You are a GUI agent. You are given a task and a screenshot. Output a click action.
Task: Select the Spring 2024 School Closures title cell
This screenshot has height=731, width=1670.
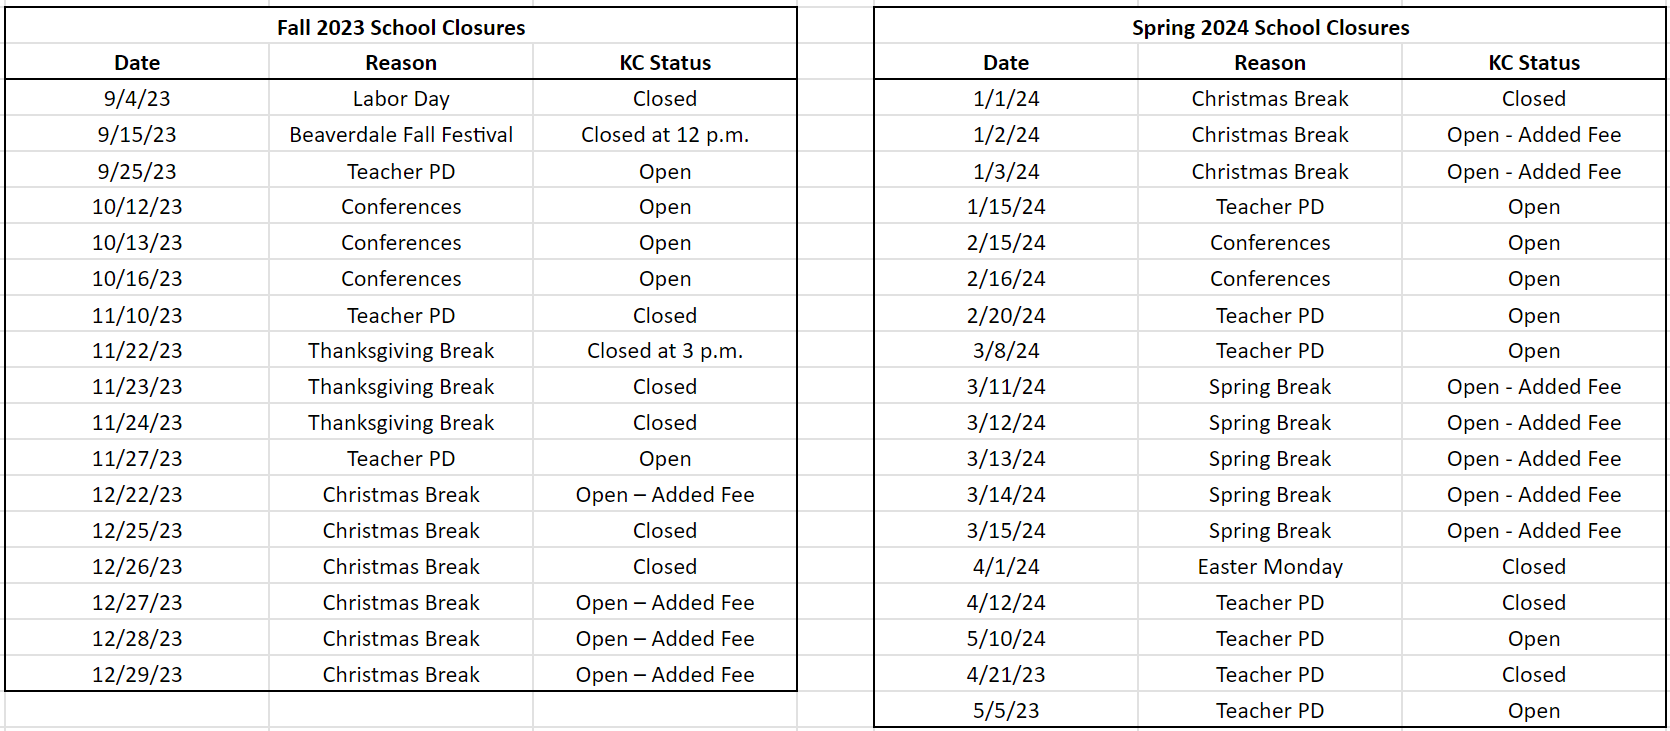click(x=1270, y=27)
